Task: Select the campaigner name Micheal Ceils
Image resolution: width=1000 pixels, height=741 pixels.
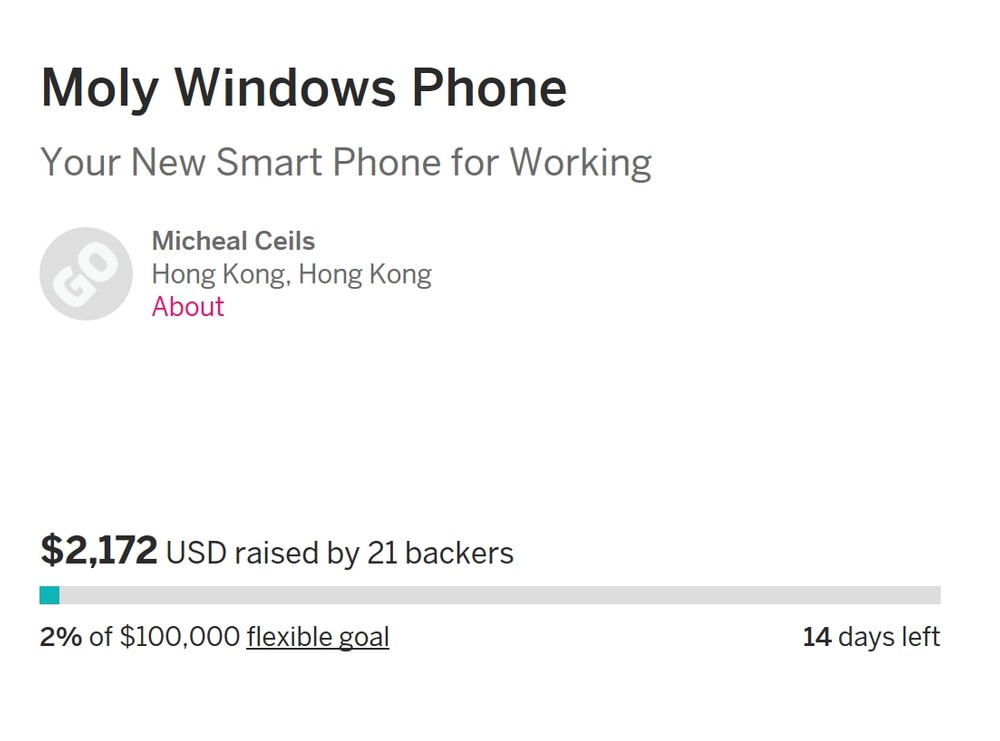Action: click(233, 241)
